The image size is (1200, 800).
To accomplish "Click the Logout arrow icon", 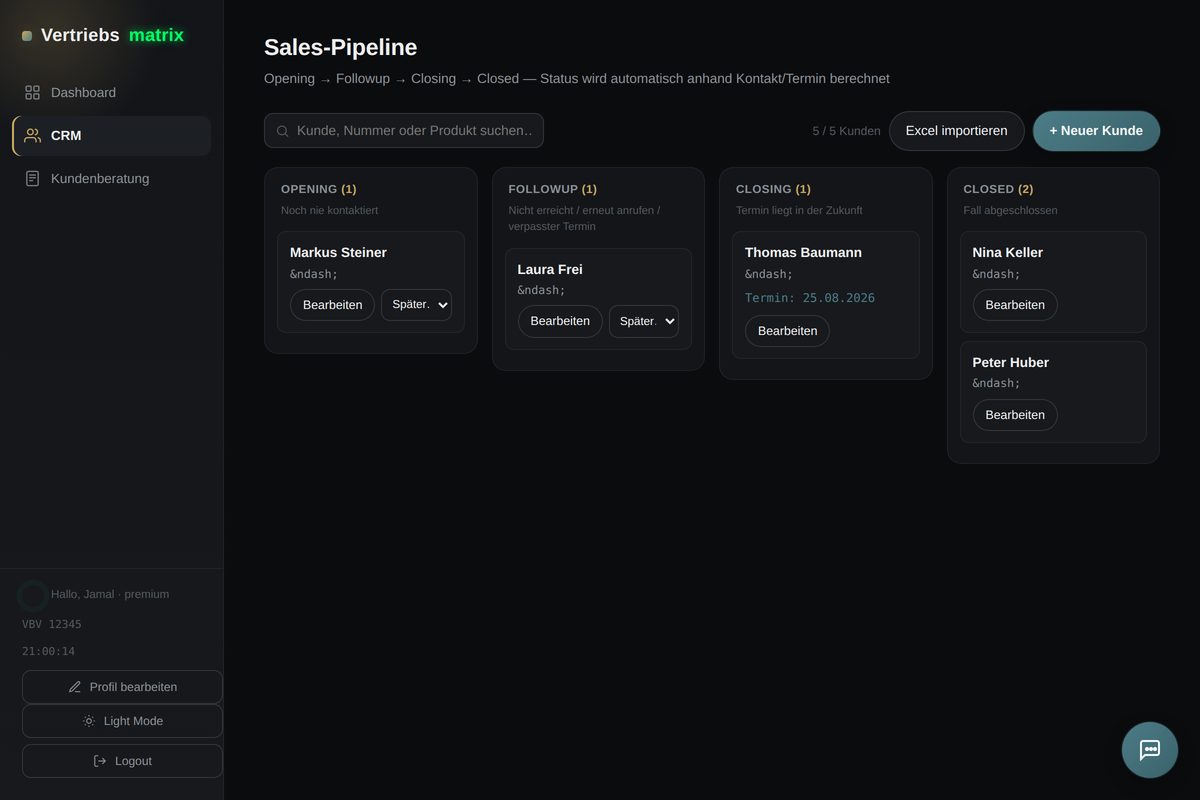I will click(100, 761).
